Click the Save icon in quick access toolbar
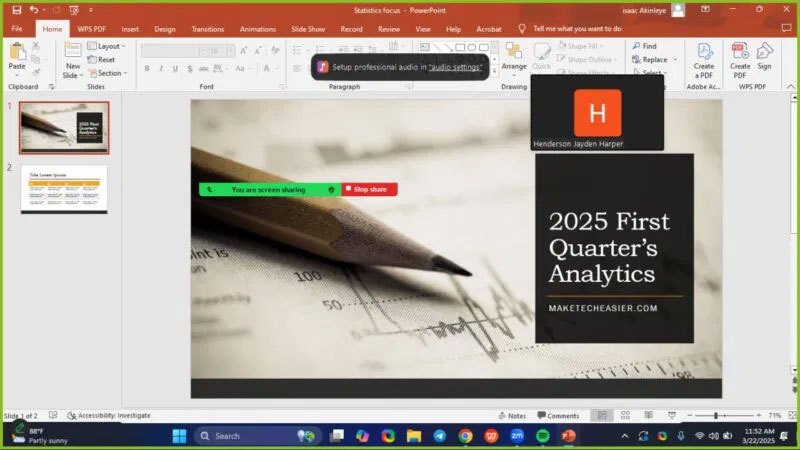Image resolution: width=800 pixels, height=450 pixels. click(x=16, y=10)
